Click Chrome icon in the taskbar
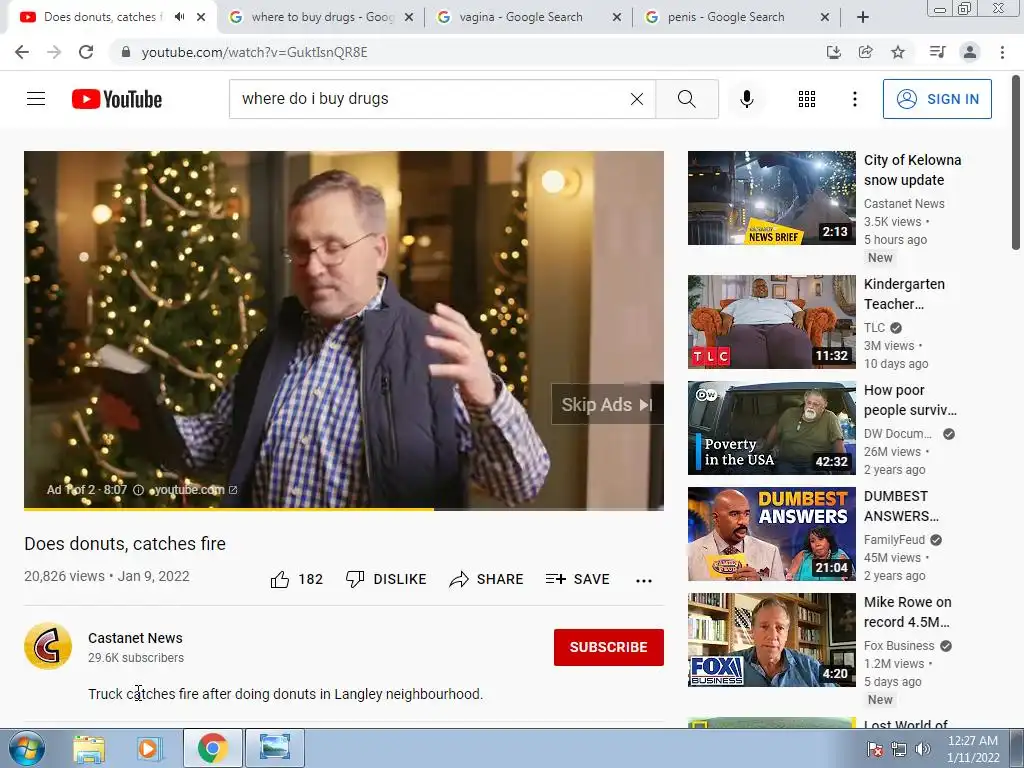Image resolution: width=1024 pixels, height=768 pixels. pyautogui.click(x=212, y=748)
